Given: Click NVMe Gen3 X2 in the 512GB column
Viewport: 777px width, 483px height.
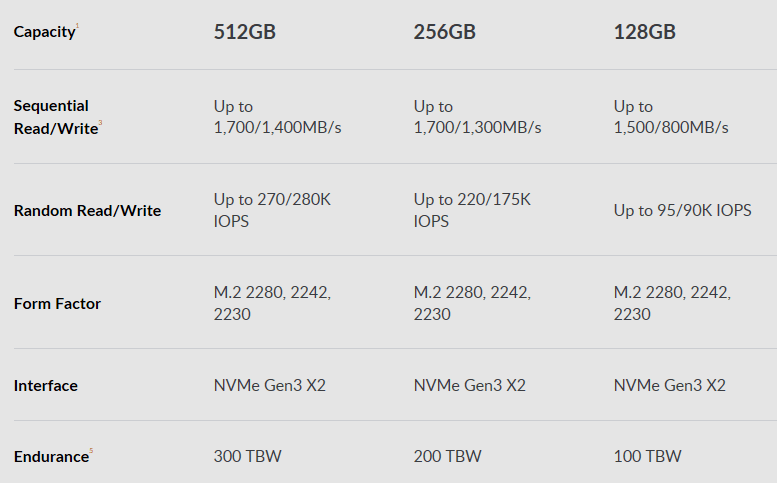Looking at the screenshot, I should [x=269, y=386].
